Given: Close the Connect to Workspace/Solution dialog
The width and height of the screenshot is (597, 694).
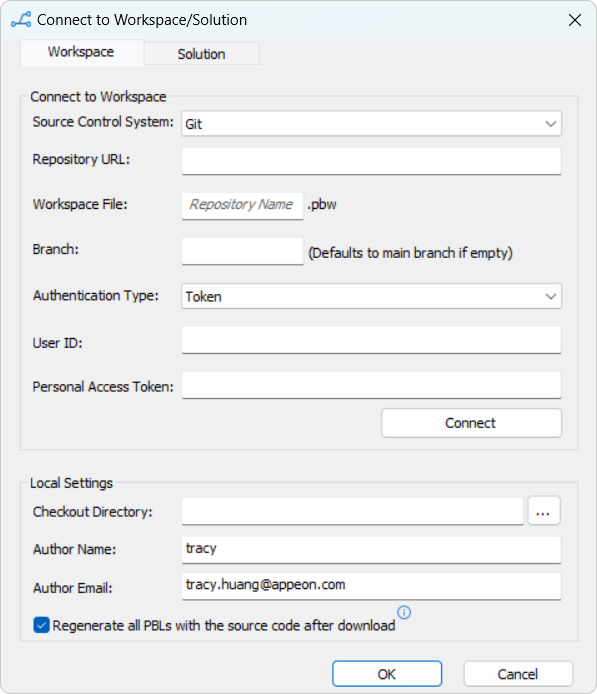Looking at the screenshot, I should (574, 20).
